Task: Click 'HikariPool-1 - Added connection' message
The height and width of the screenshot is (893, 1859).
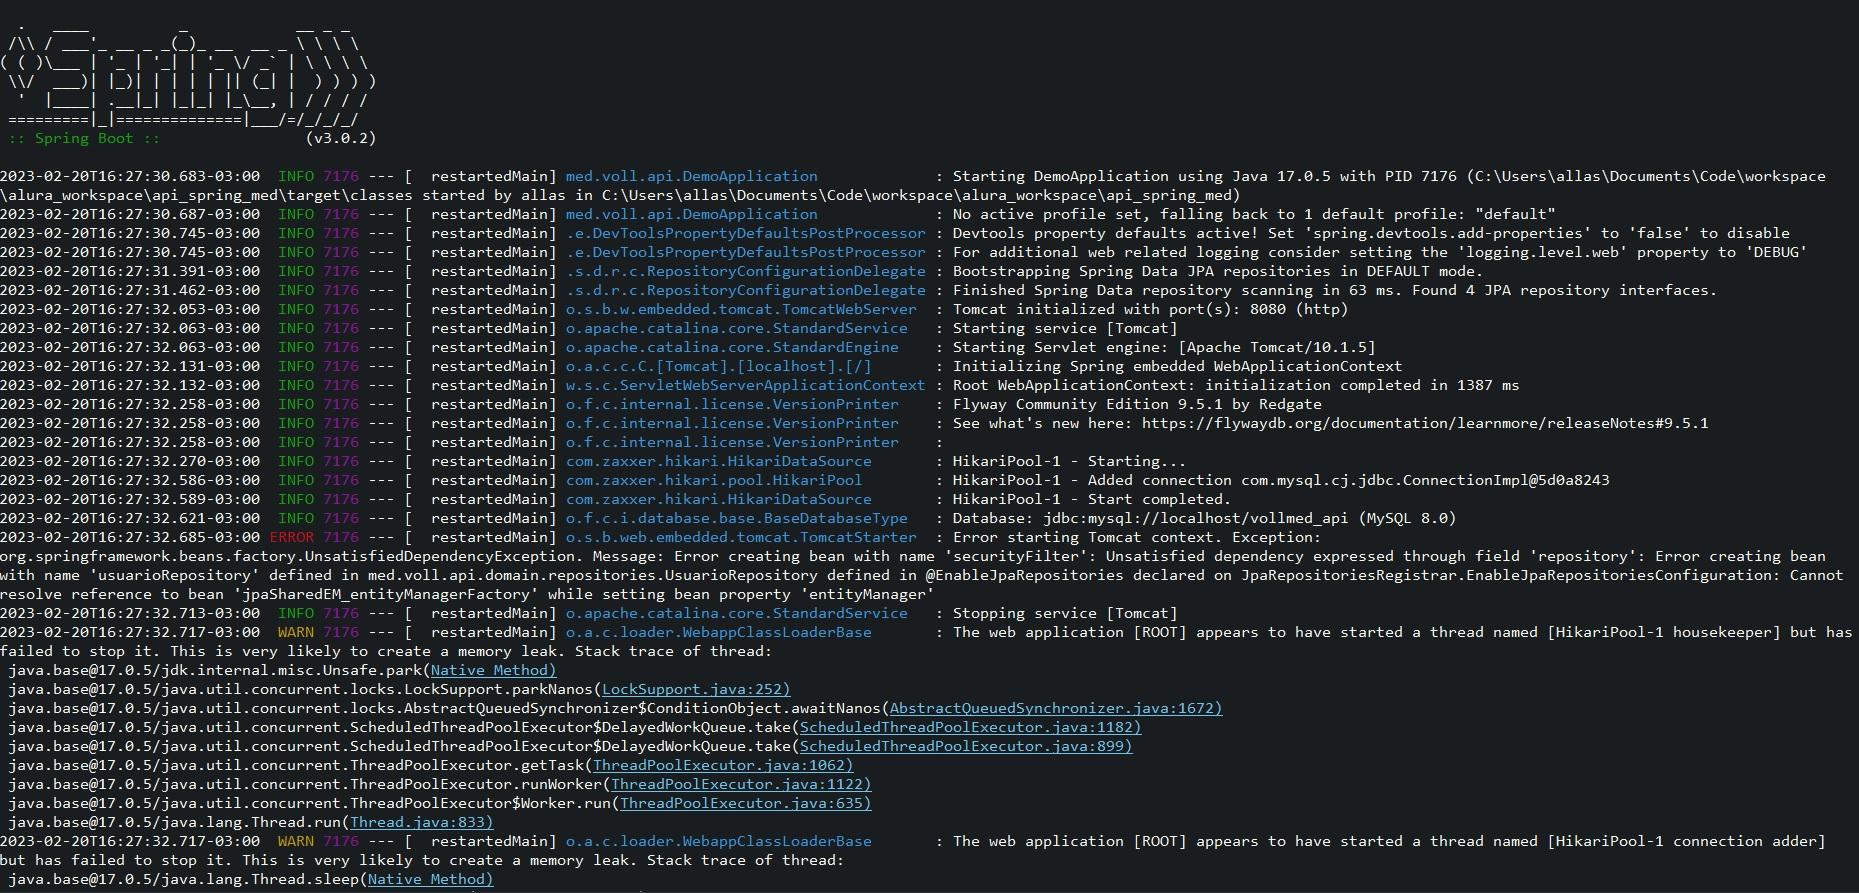Action: [x=1281, y=480]
